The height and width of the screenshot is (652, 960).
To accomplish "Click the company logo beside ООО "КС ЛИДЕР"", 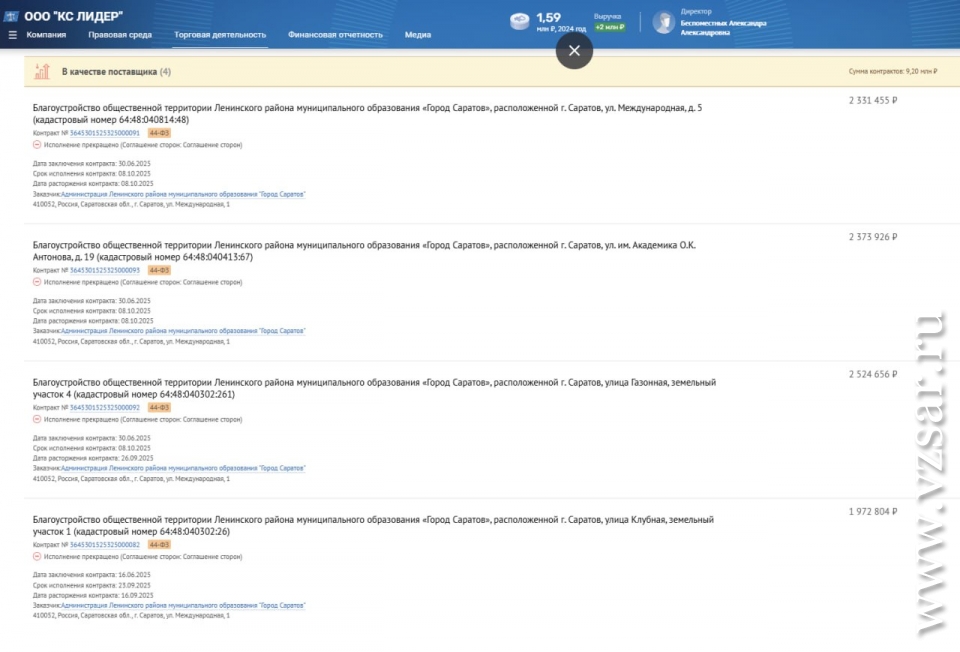I will click(13, 16).
